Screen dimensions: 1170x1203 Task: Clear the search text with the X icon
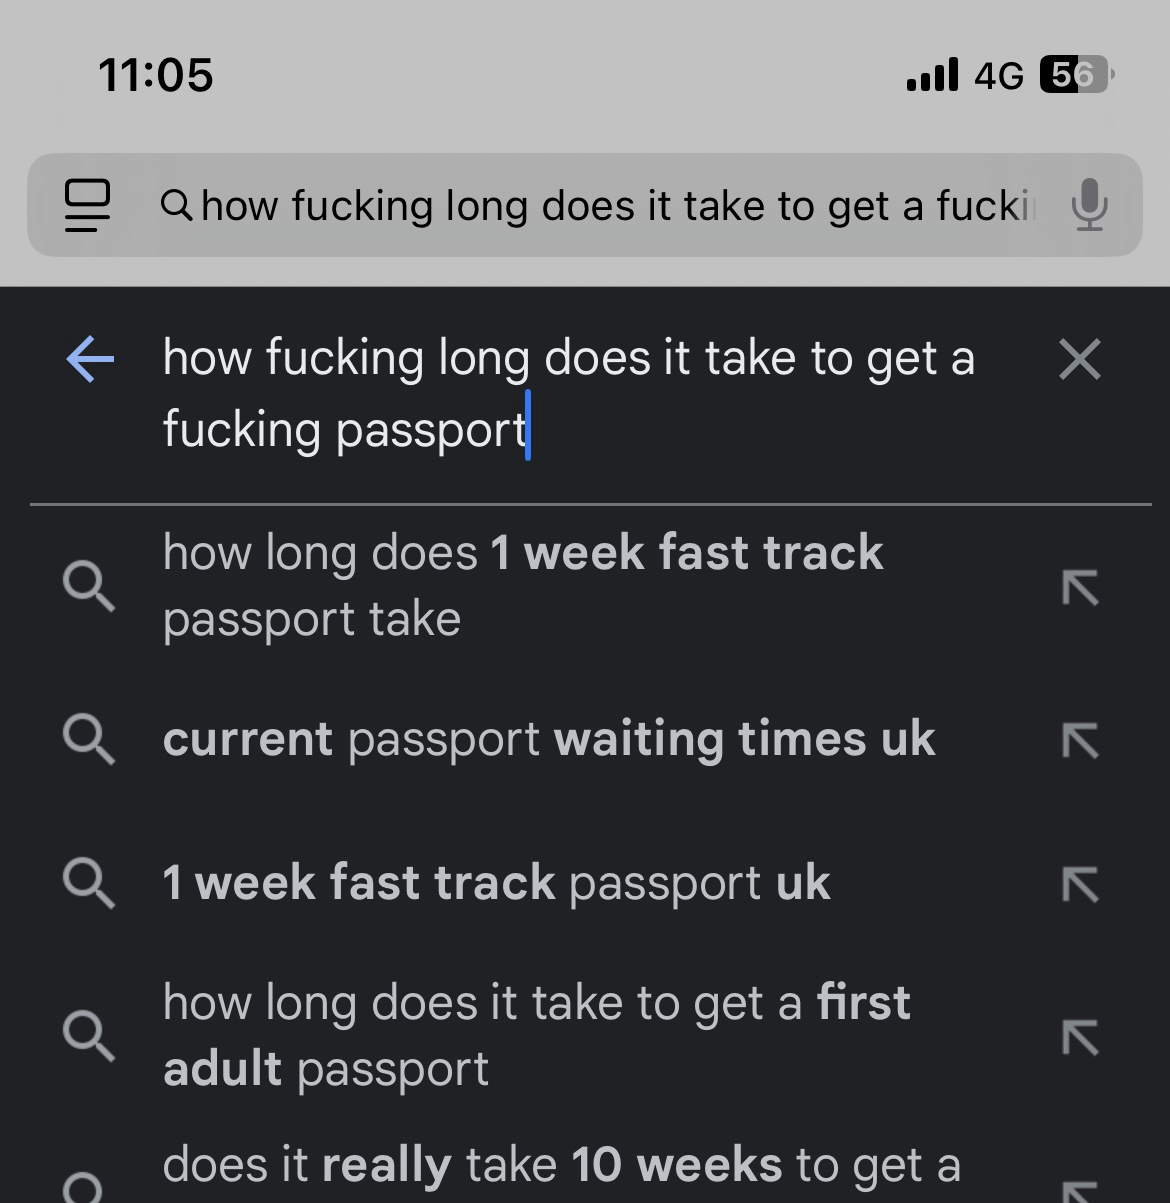[x=1079, y=360]
